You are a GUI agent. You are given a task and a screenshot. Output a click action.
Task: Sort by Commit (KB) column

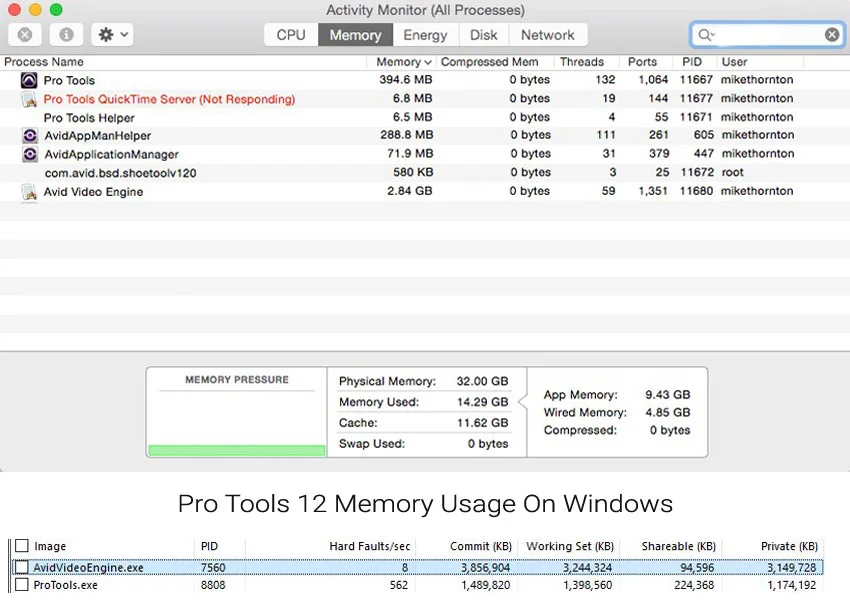(481, 546)
